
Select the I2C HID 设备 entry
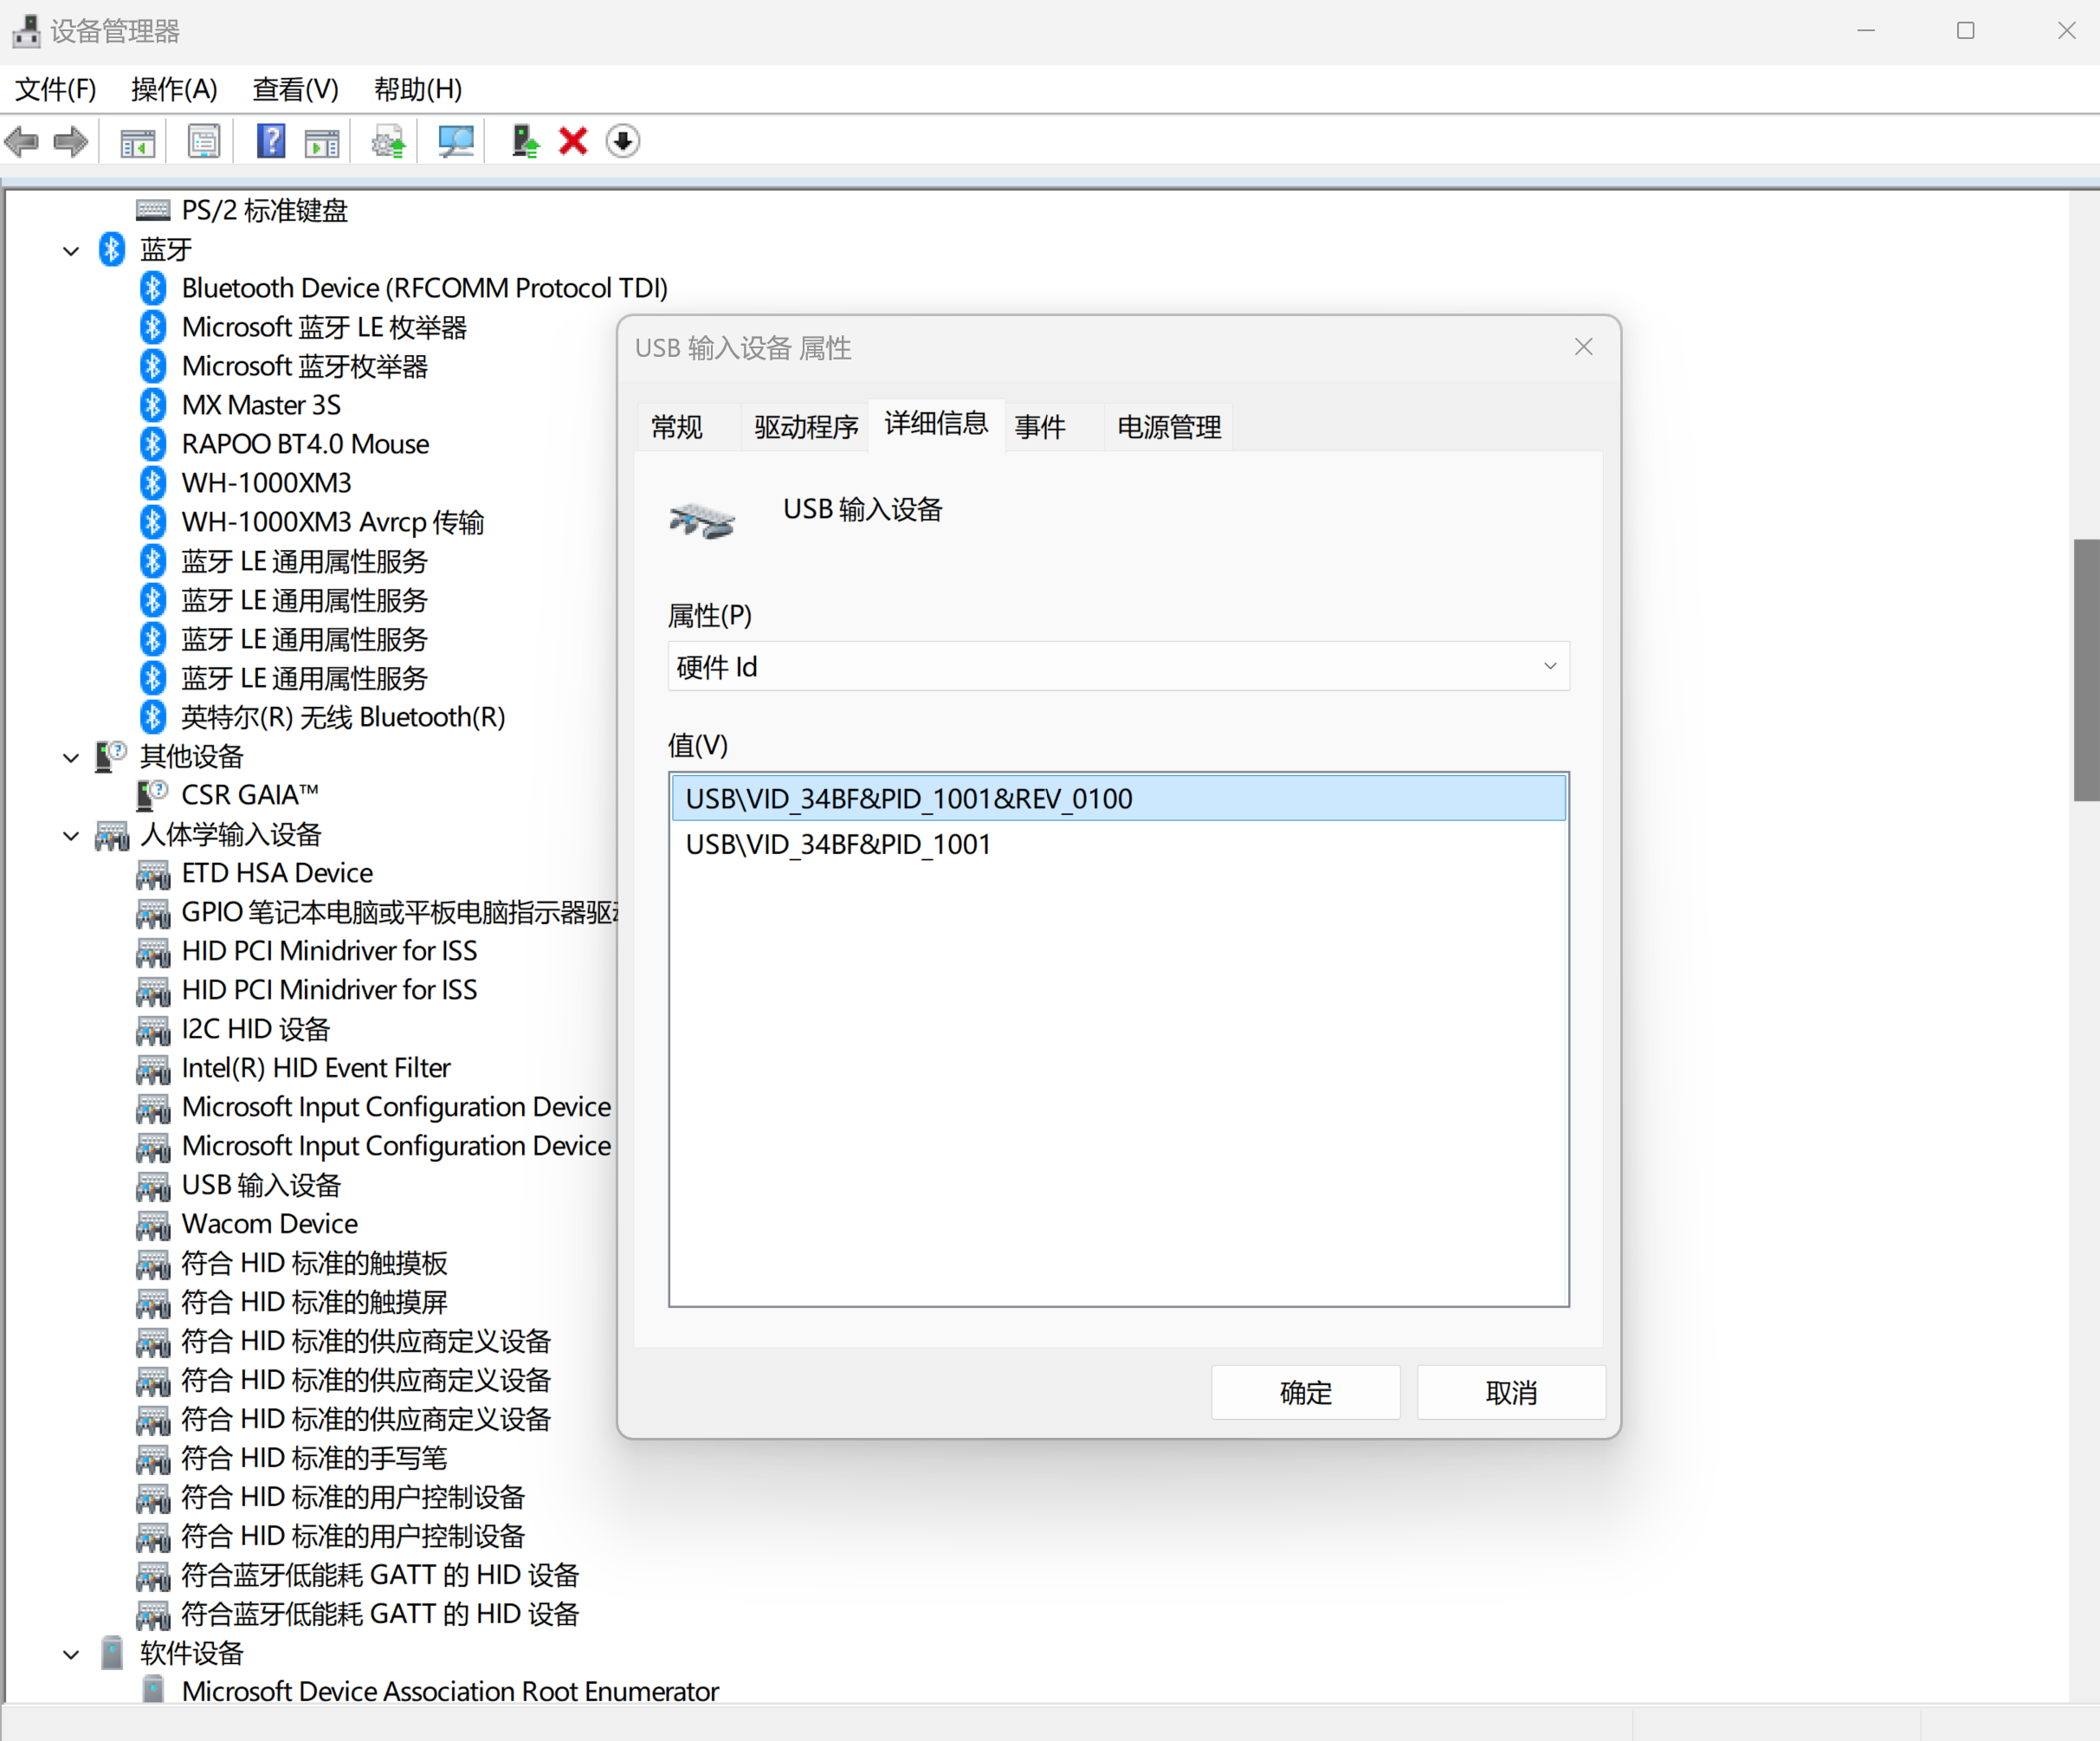256,1029
